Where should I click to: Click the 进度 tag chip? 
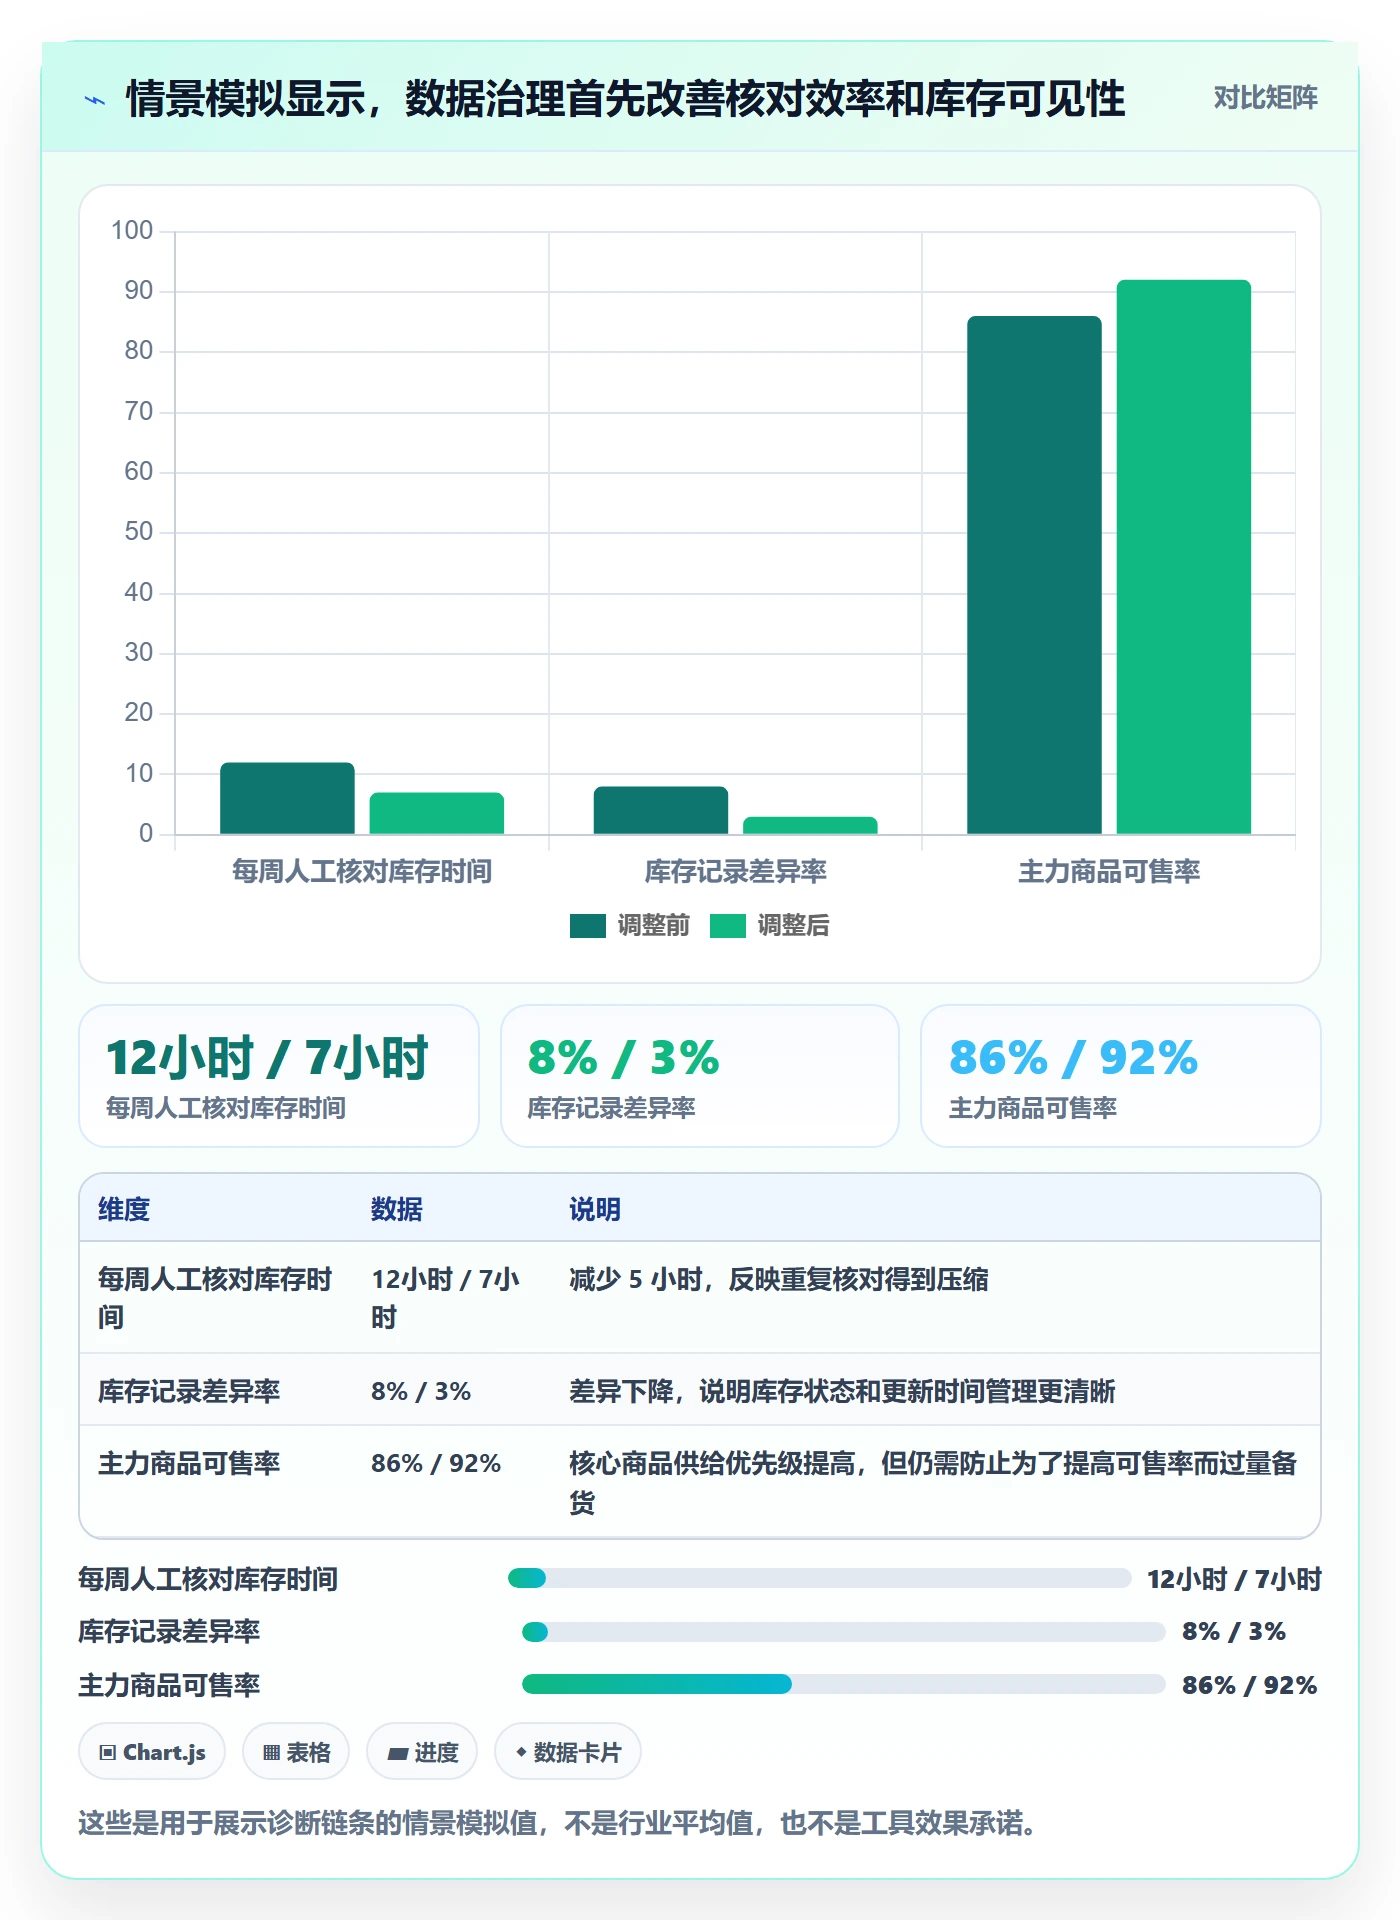tap(422, 1752)
